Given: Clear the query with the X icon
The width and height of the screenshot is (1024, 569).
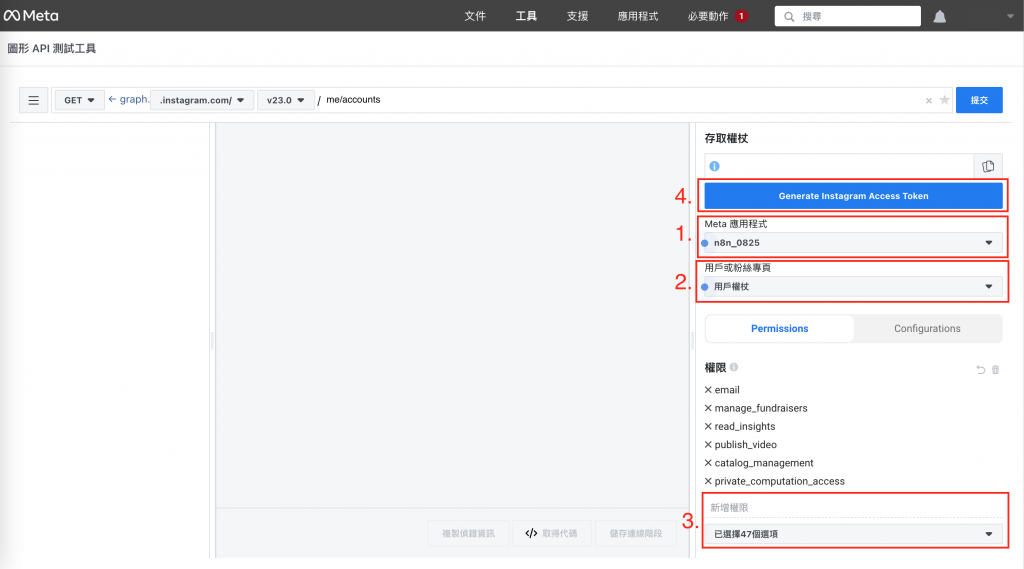Looking at the screenshot, I should [929, 101].
